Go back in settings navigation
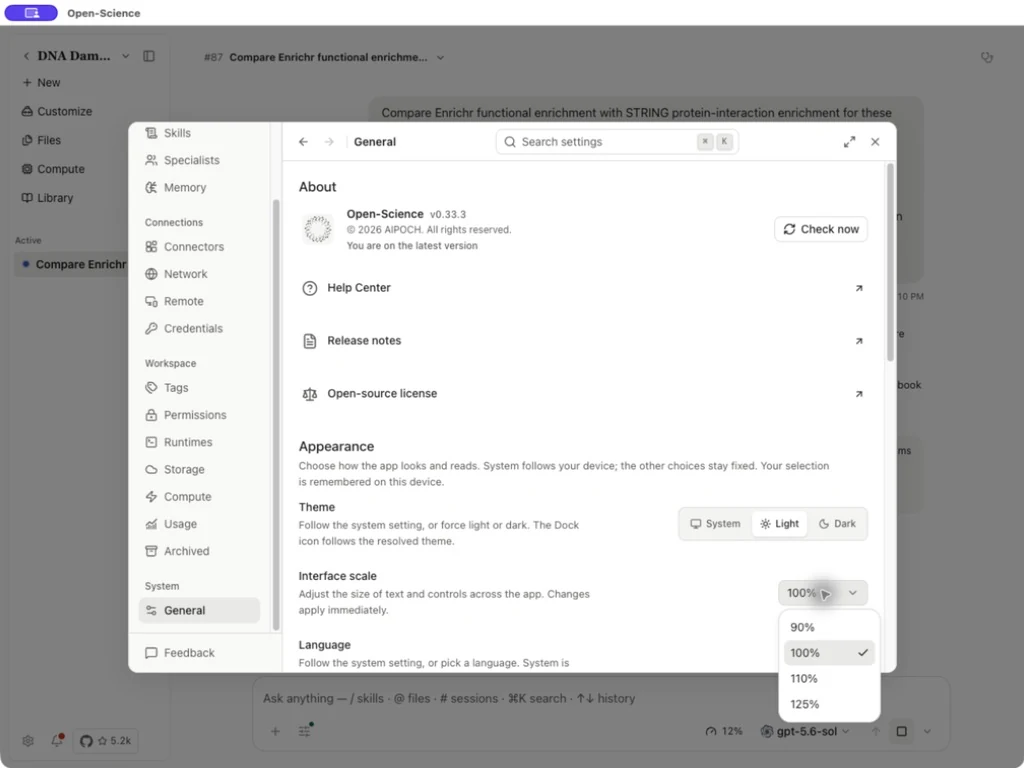 303,142
